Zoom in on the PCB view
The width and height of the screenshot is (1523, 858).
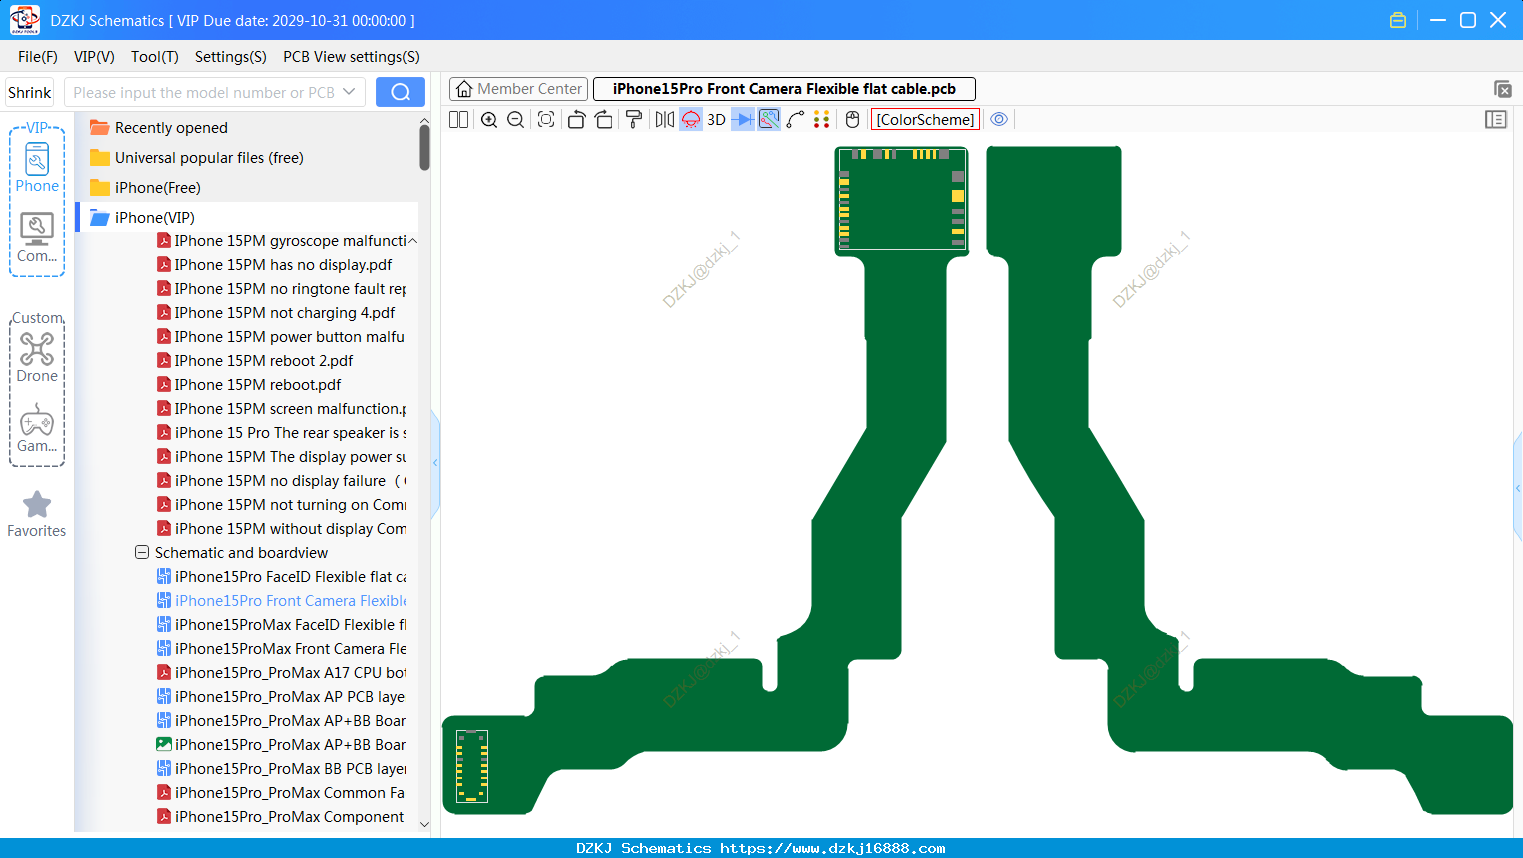489,119
